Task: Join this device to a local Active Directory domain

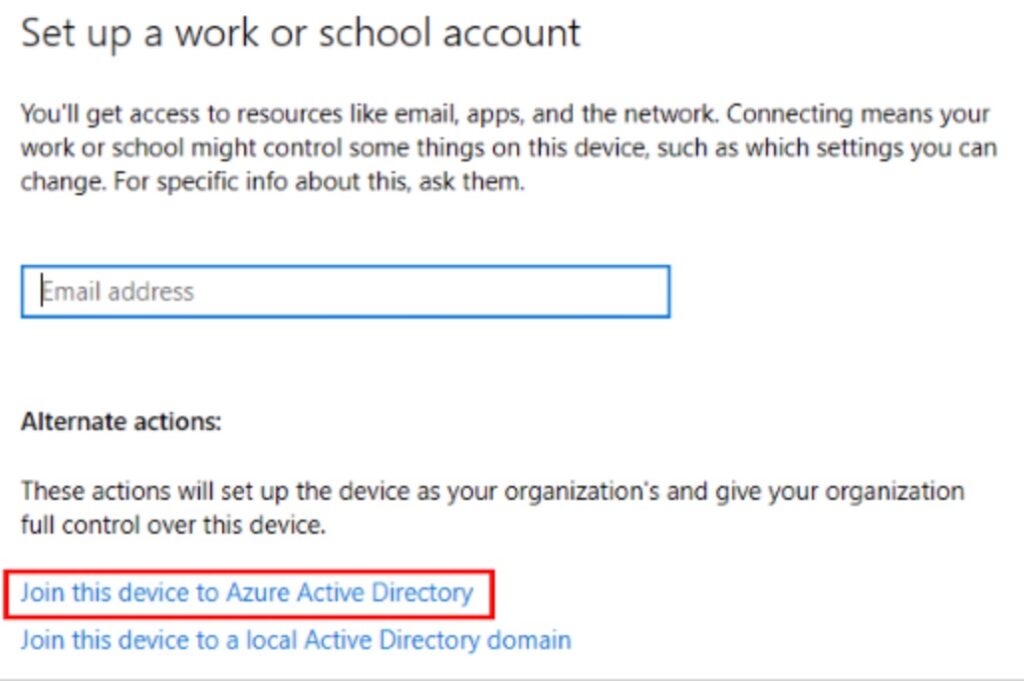Action: [296, 639]
